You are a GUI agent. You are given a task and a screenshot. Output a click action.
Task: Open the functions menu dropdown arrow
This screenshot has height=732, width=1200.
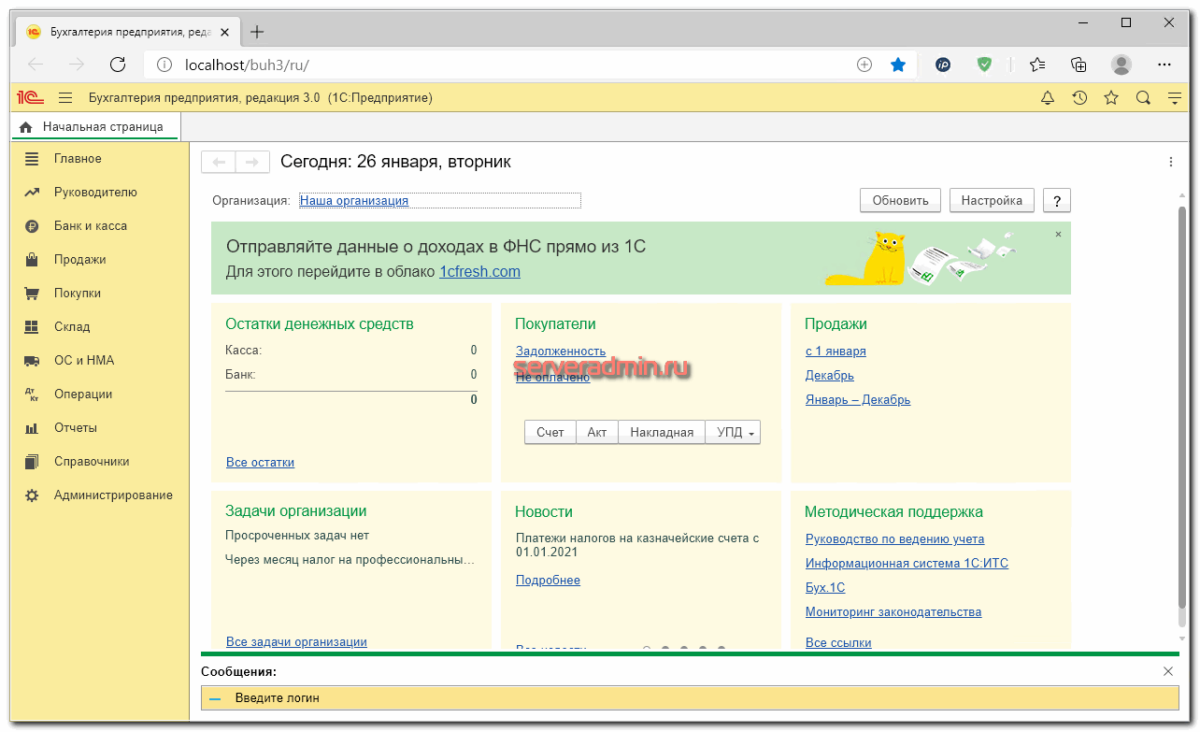(1174, 98)
